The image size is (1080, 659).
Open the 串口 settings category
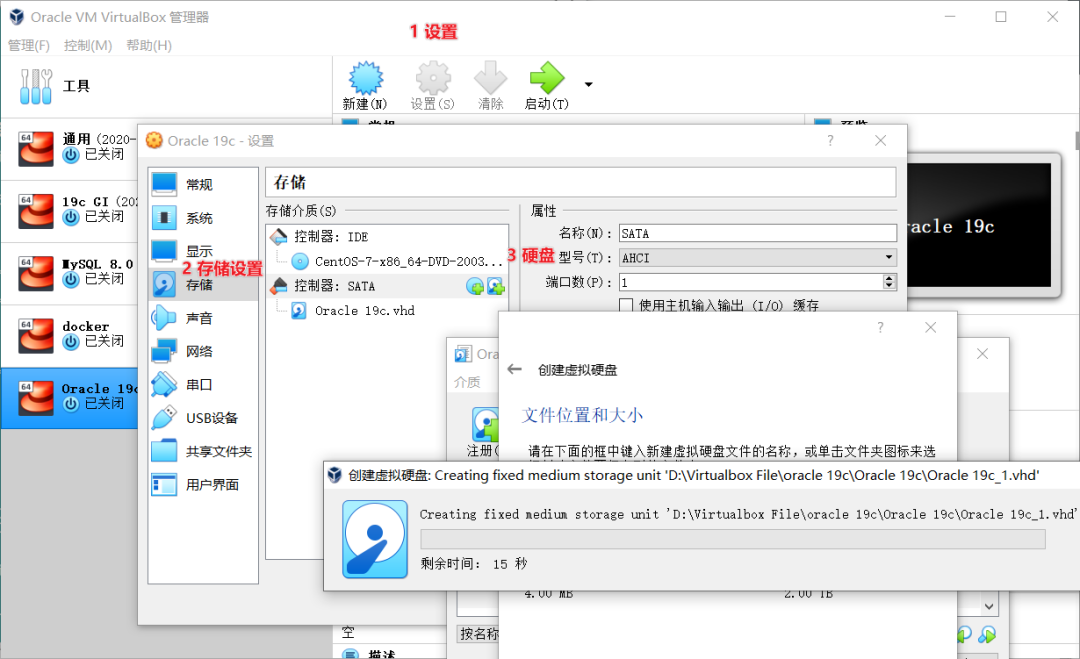(x=202, y=384)
